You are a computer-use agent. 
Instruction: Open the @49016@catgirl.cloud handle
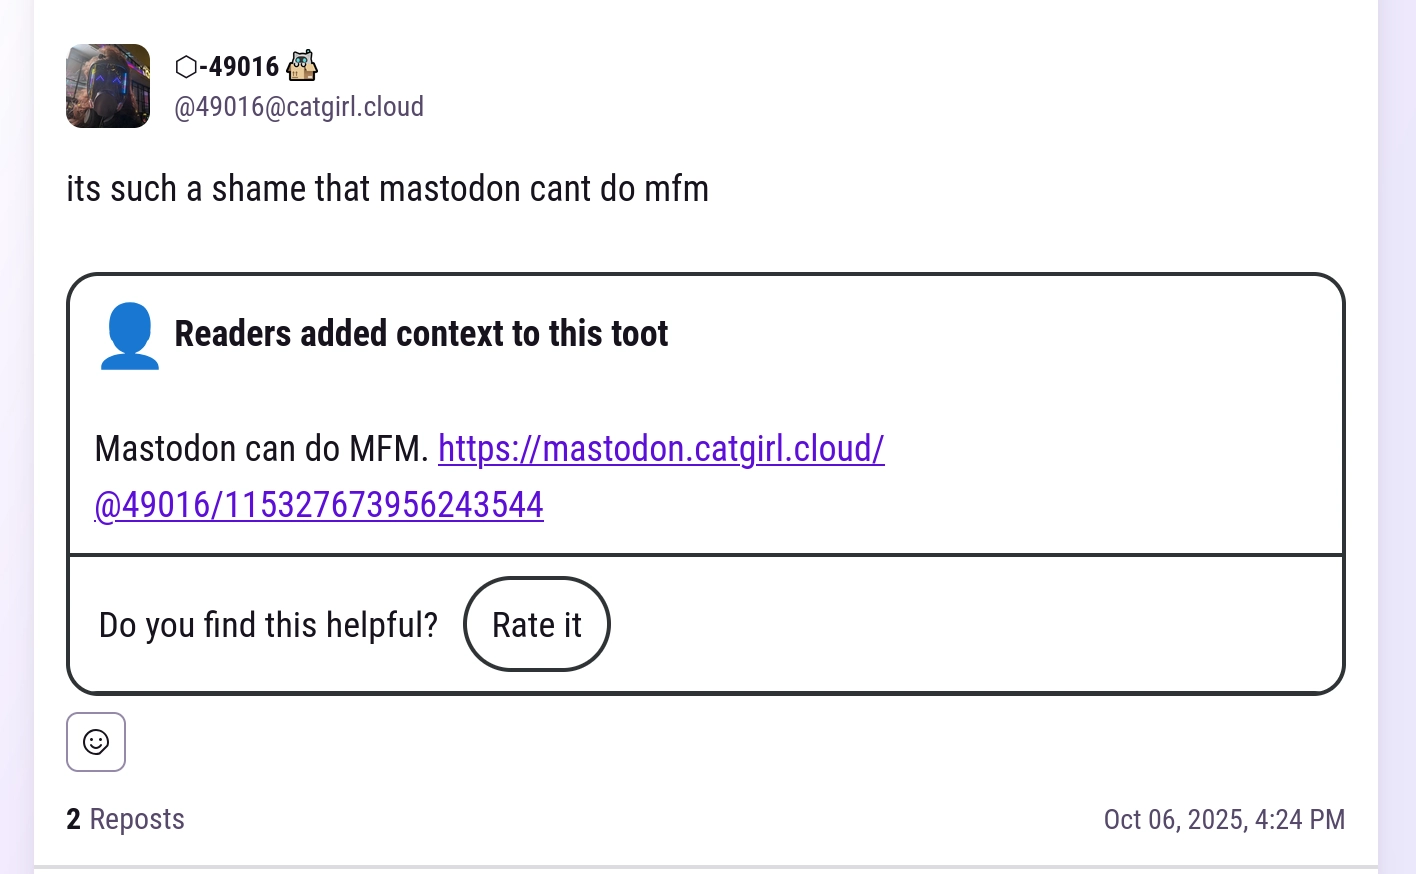tap(299, 107)
